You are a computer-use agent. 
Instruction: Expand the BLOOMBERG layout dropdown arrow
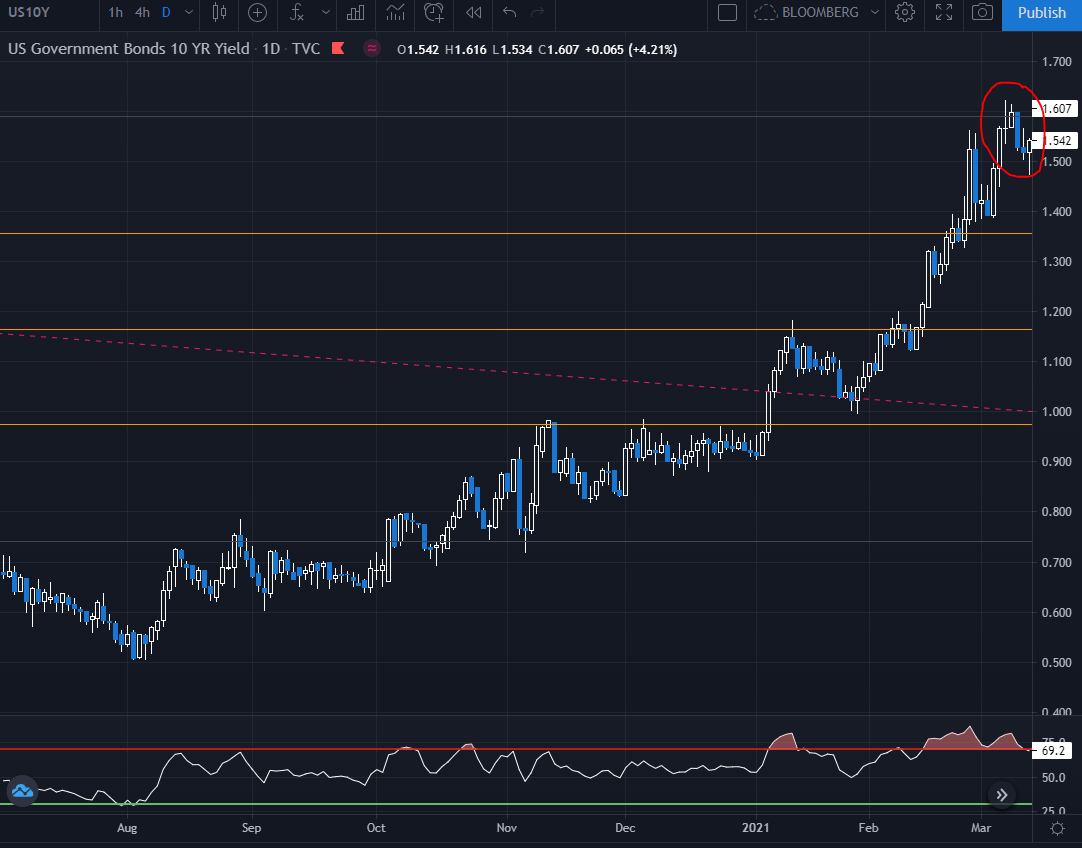(874, 12)
